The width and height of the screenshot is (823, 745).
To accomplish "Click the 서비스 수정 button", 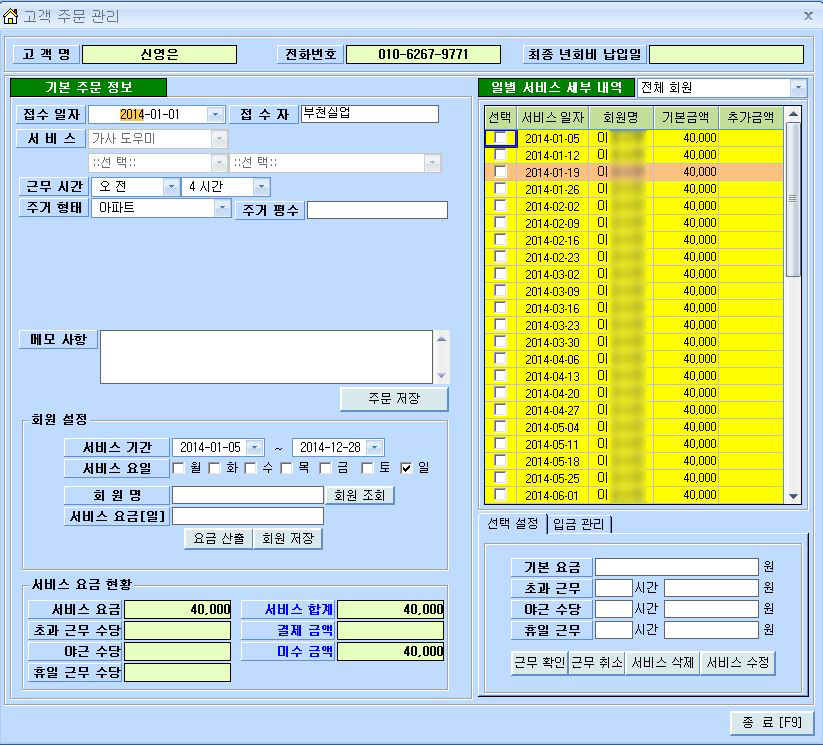I will (x=737, y=663).
